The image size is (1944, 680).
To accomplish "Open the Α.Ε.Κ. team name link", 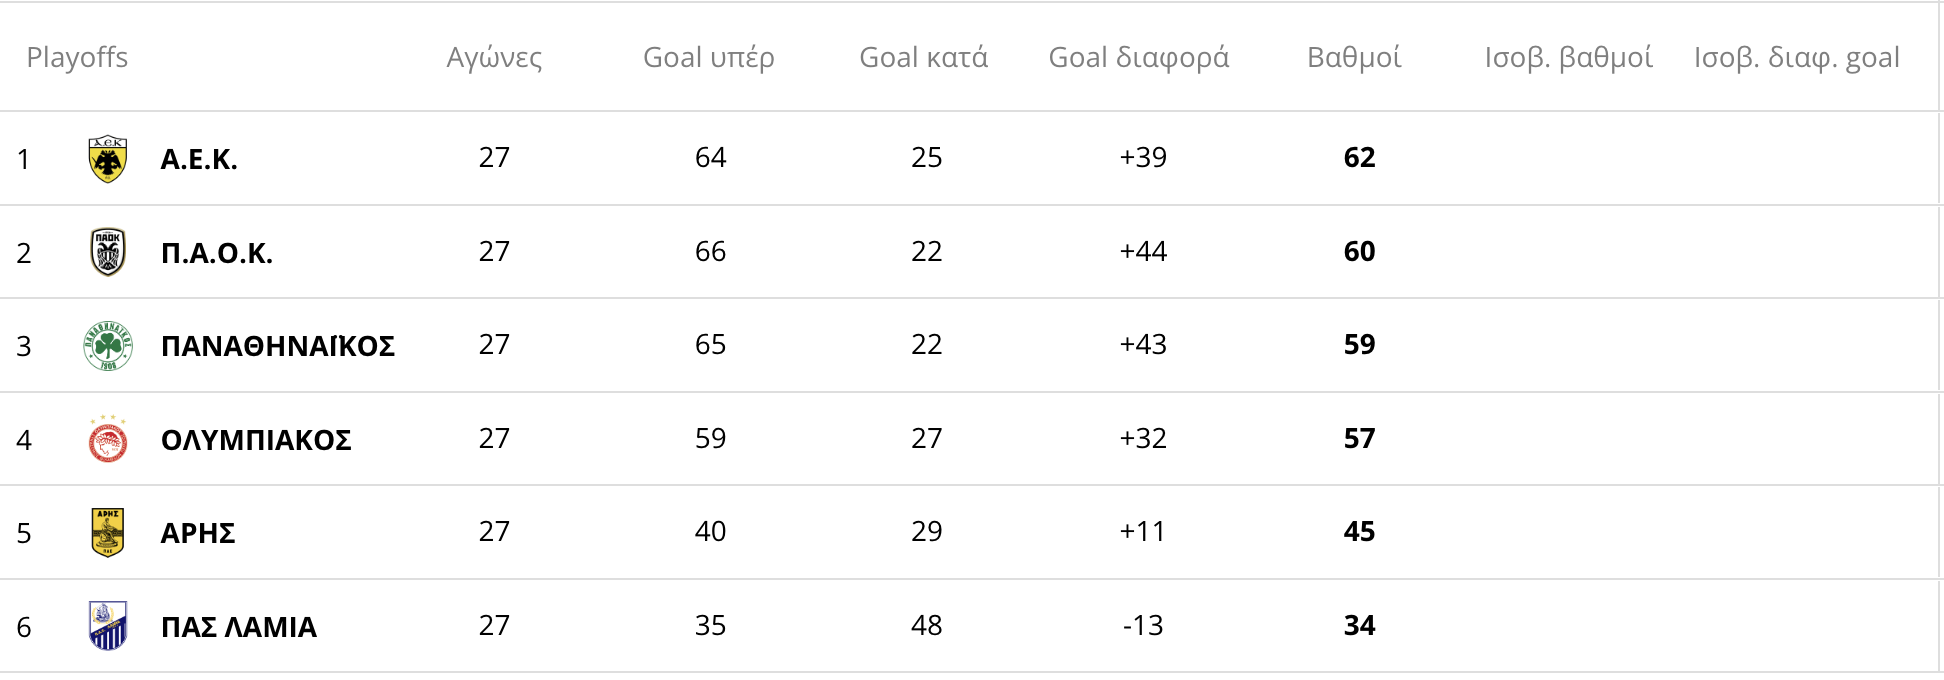I will tap(199, 159).
